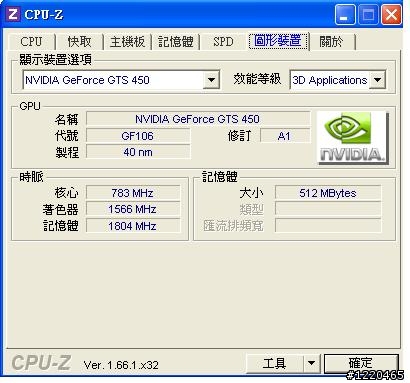The height and width of the screenshot is (383, 410).
Task: Click the 3D Applications combo box field
Action: 338,80
